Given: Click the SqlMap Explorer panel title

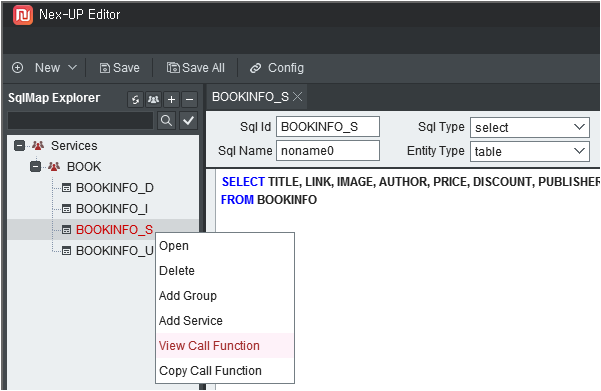Looking at the screenshot, I should click(x=54, y=98).
